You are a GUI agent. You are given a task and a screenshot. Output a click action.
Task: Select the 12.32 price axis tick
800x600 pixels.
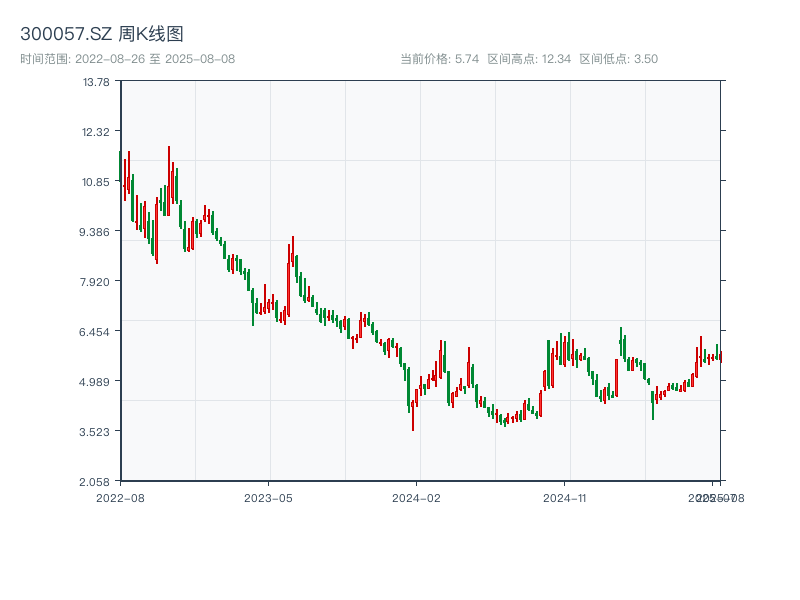point(96,132)
